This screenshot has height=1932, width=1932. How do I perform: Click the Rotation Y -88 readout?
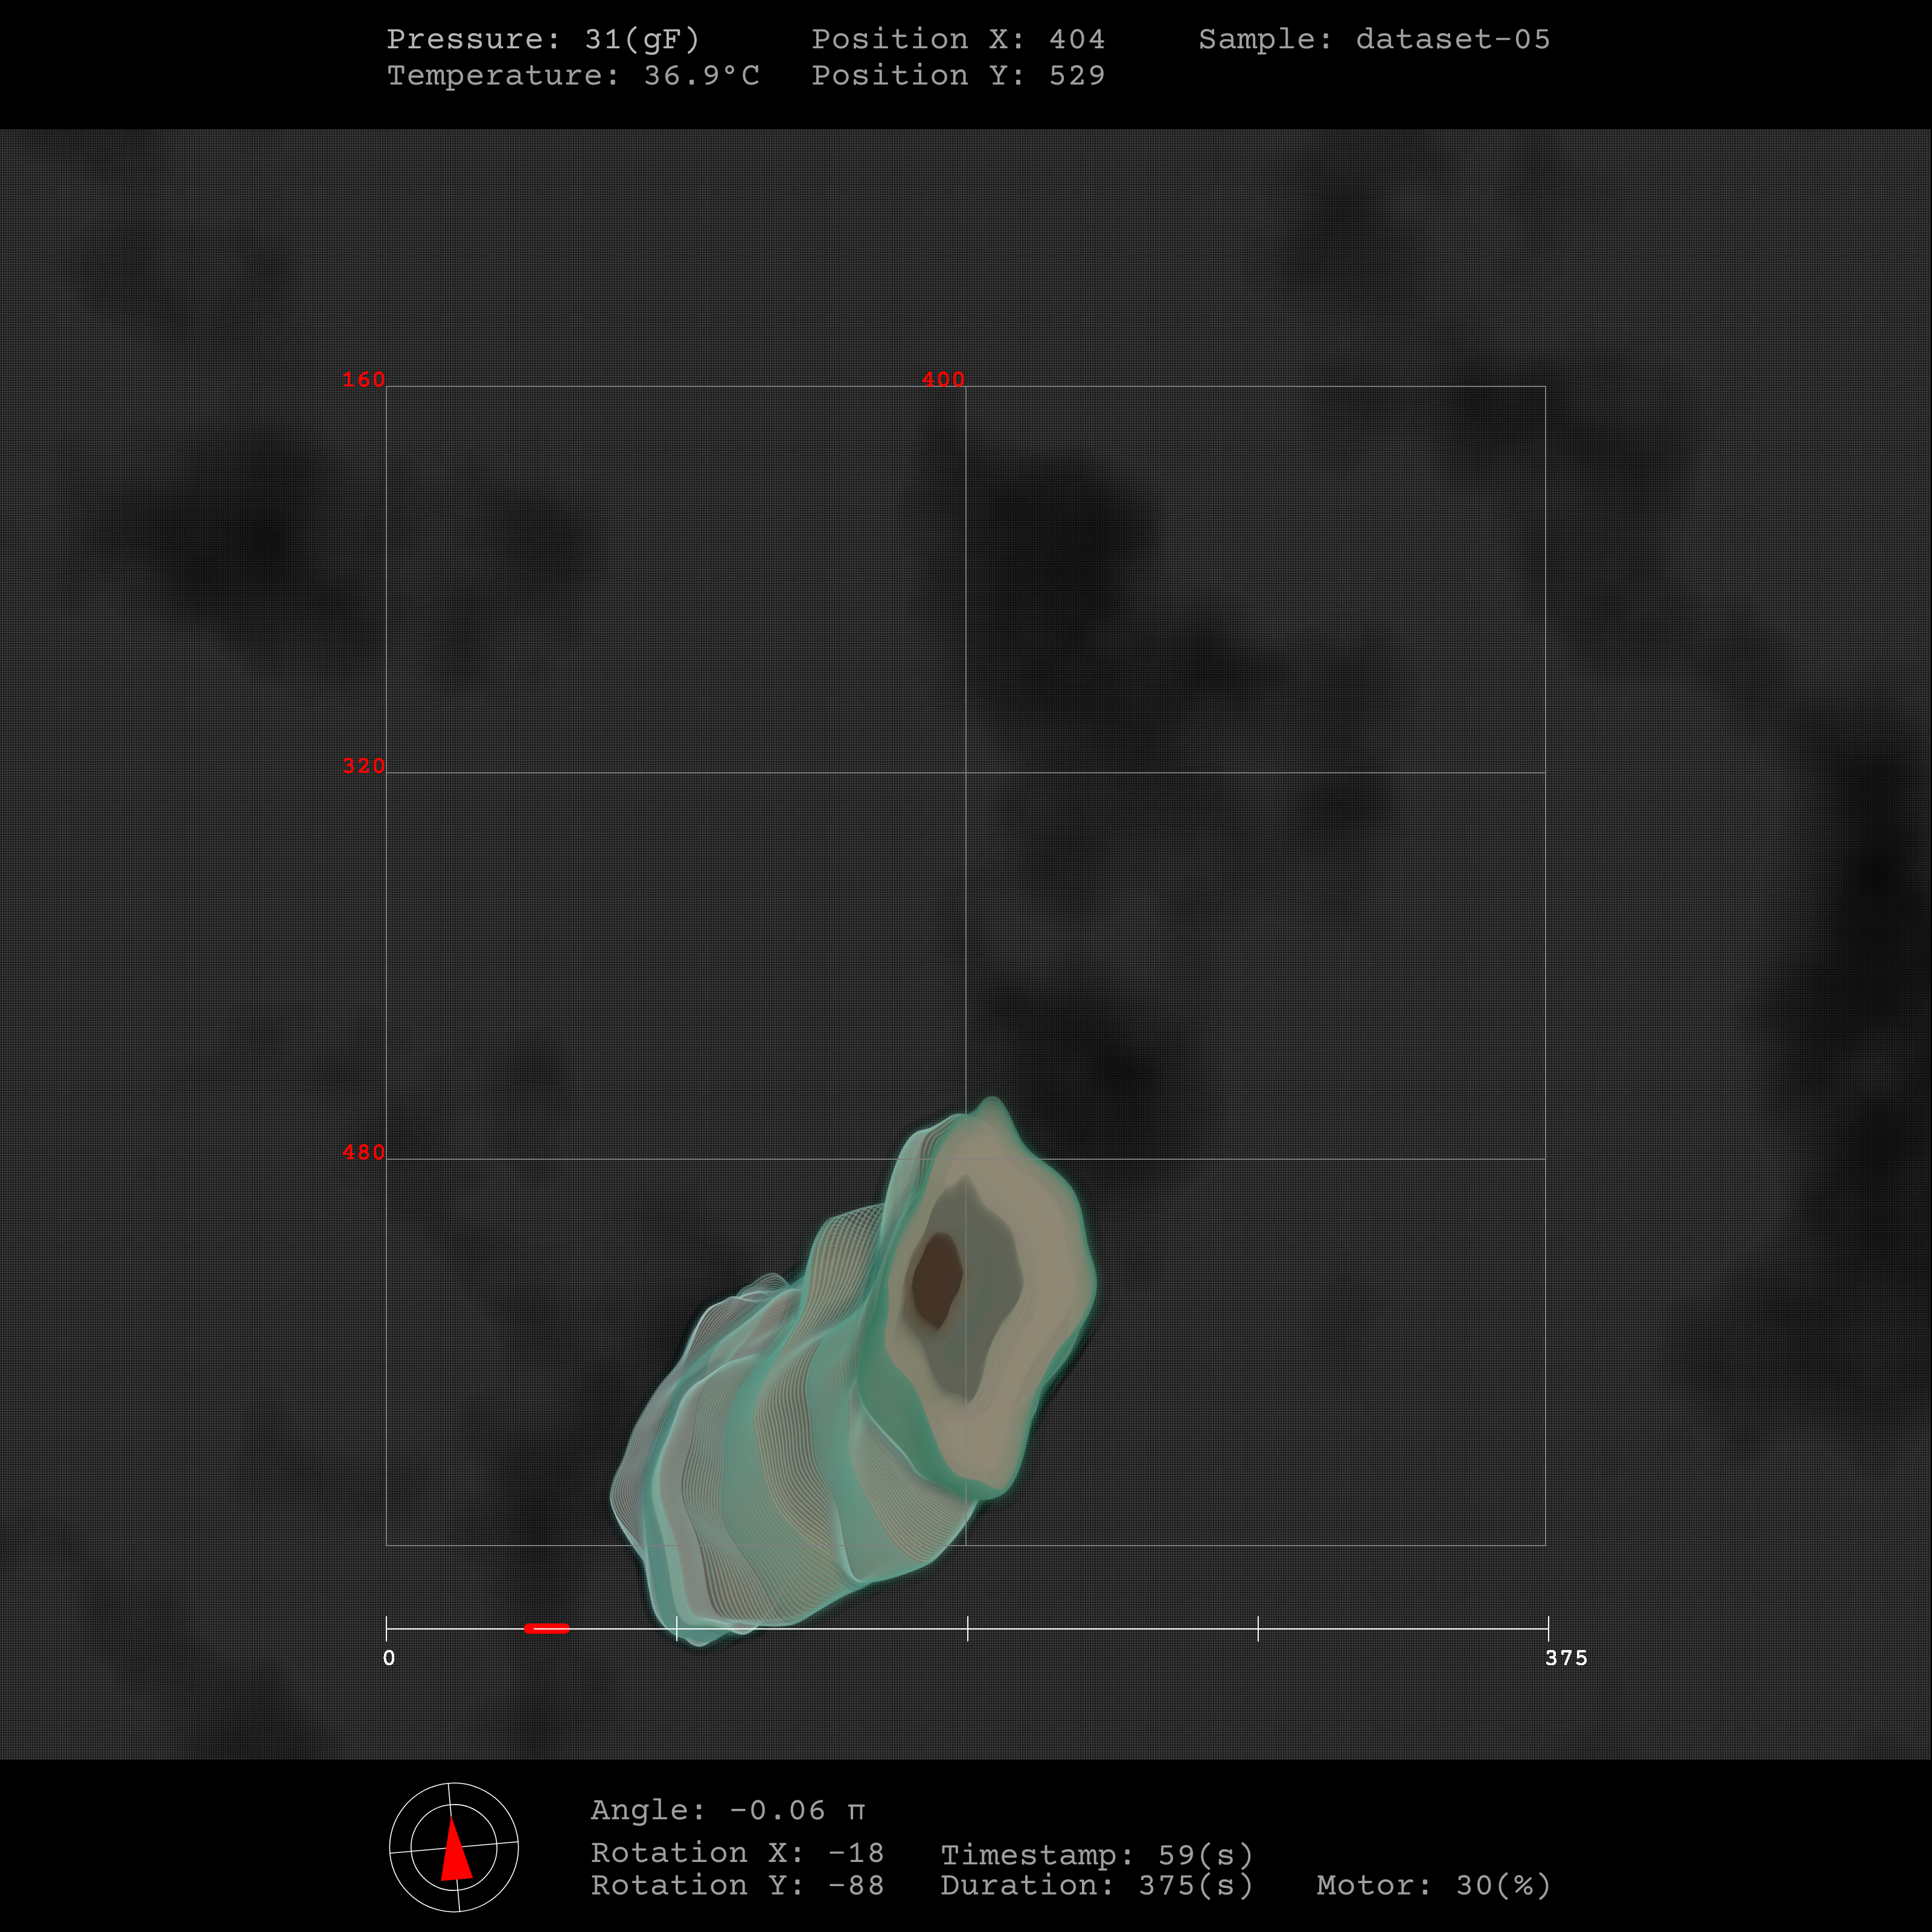pyautogui.click(x=737, y=1885)
